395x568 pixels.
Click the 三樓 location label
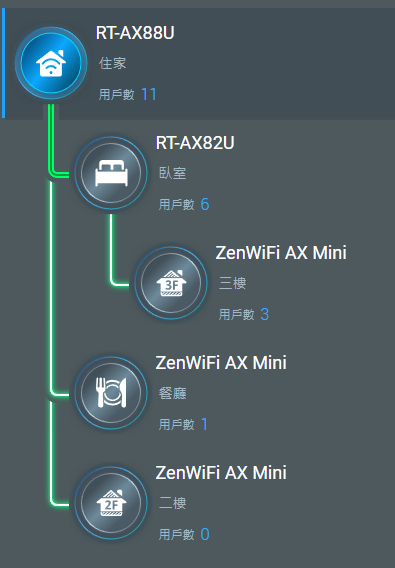click(x=232, y=283)
